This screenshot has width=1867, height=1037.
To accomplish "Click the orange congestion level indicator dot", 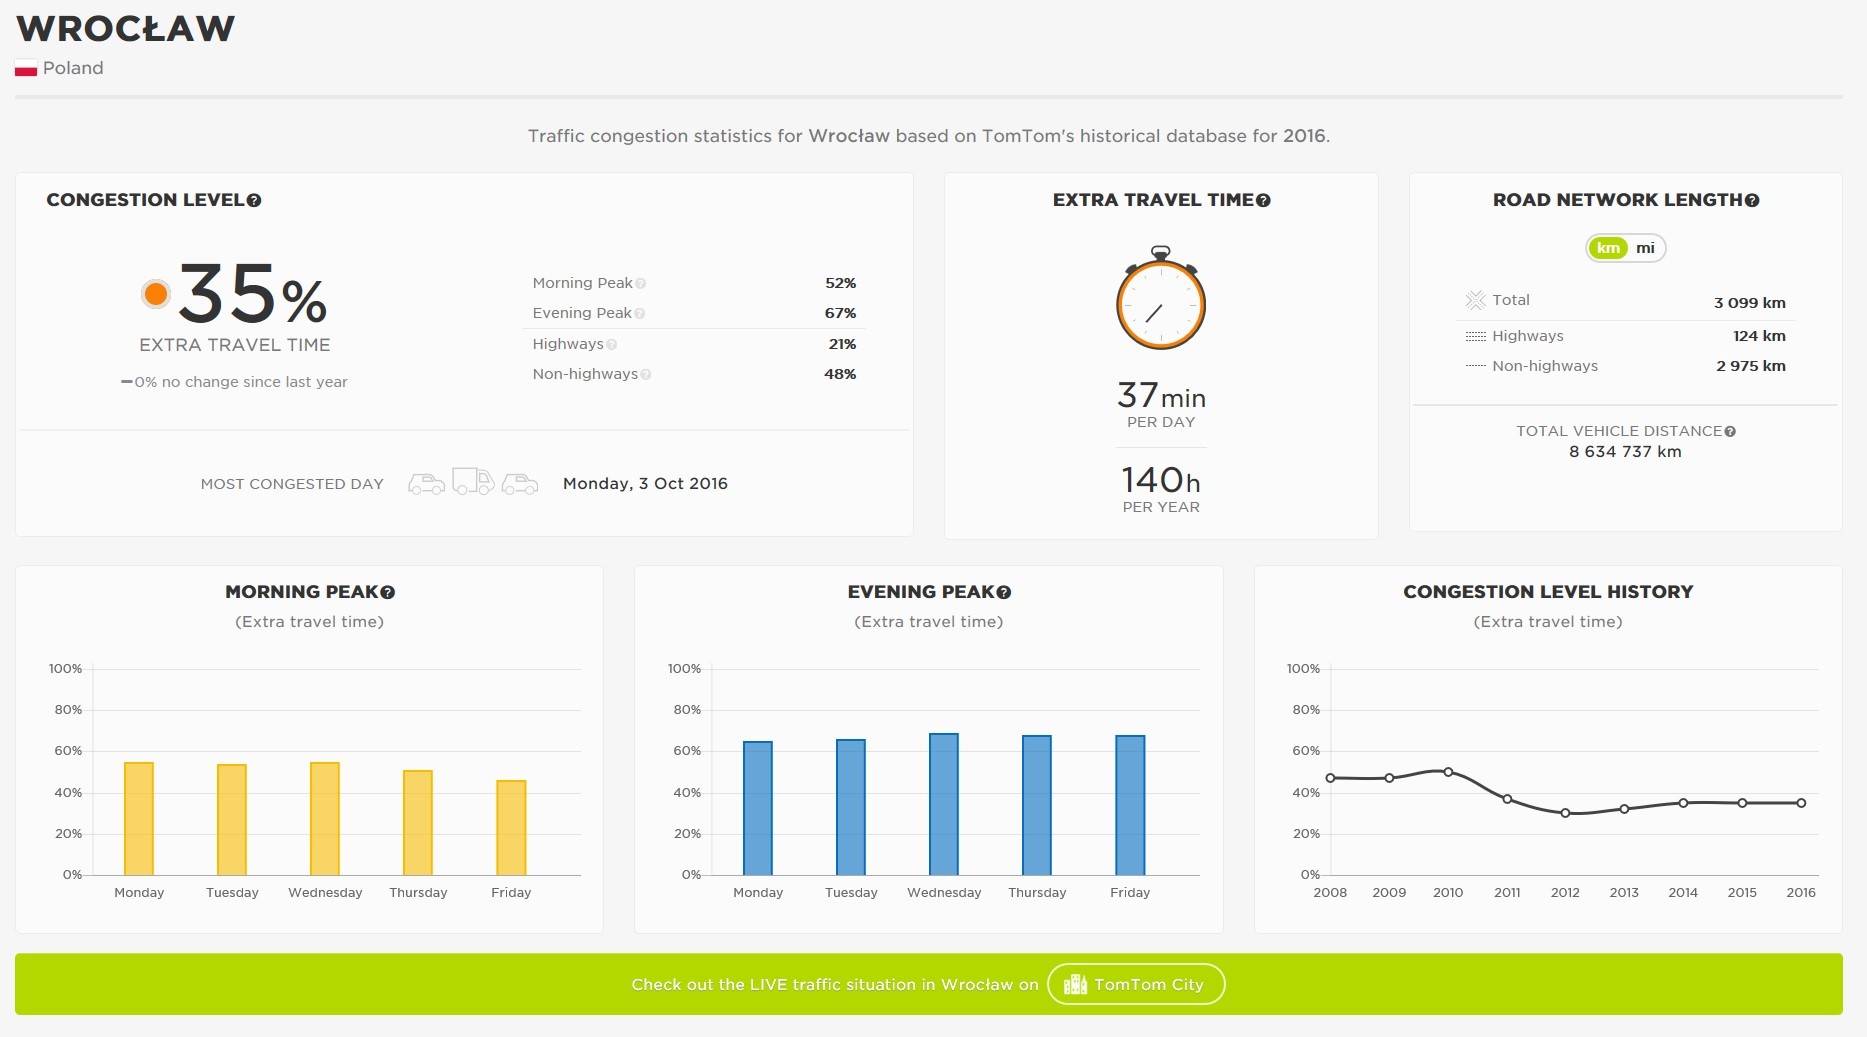I will [156, 294].
